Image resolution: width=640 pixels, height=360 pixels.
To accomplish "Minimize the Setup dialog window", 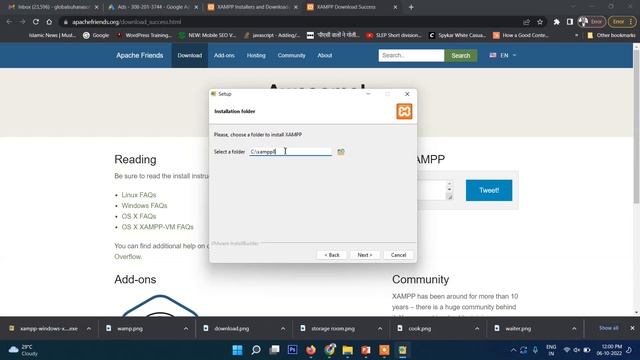I will (368, 94).
